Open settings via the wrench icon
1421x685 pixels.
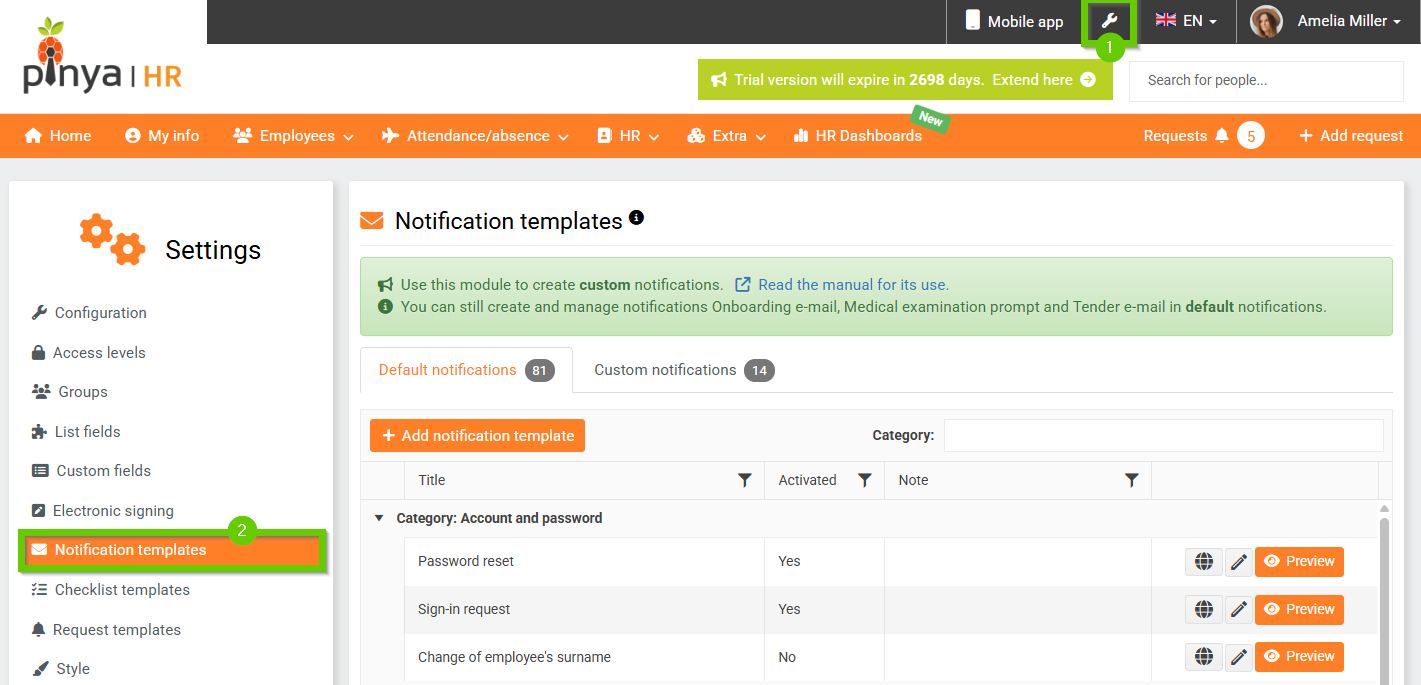coord(1108,21)
